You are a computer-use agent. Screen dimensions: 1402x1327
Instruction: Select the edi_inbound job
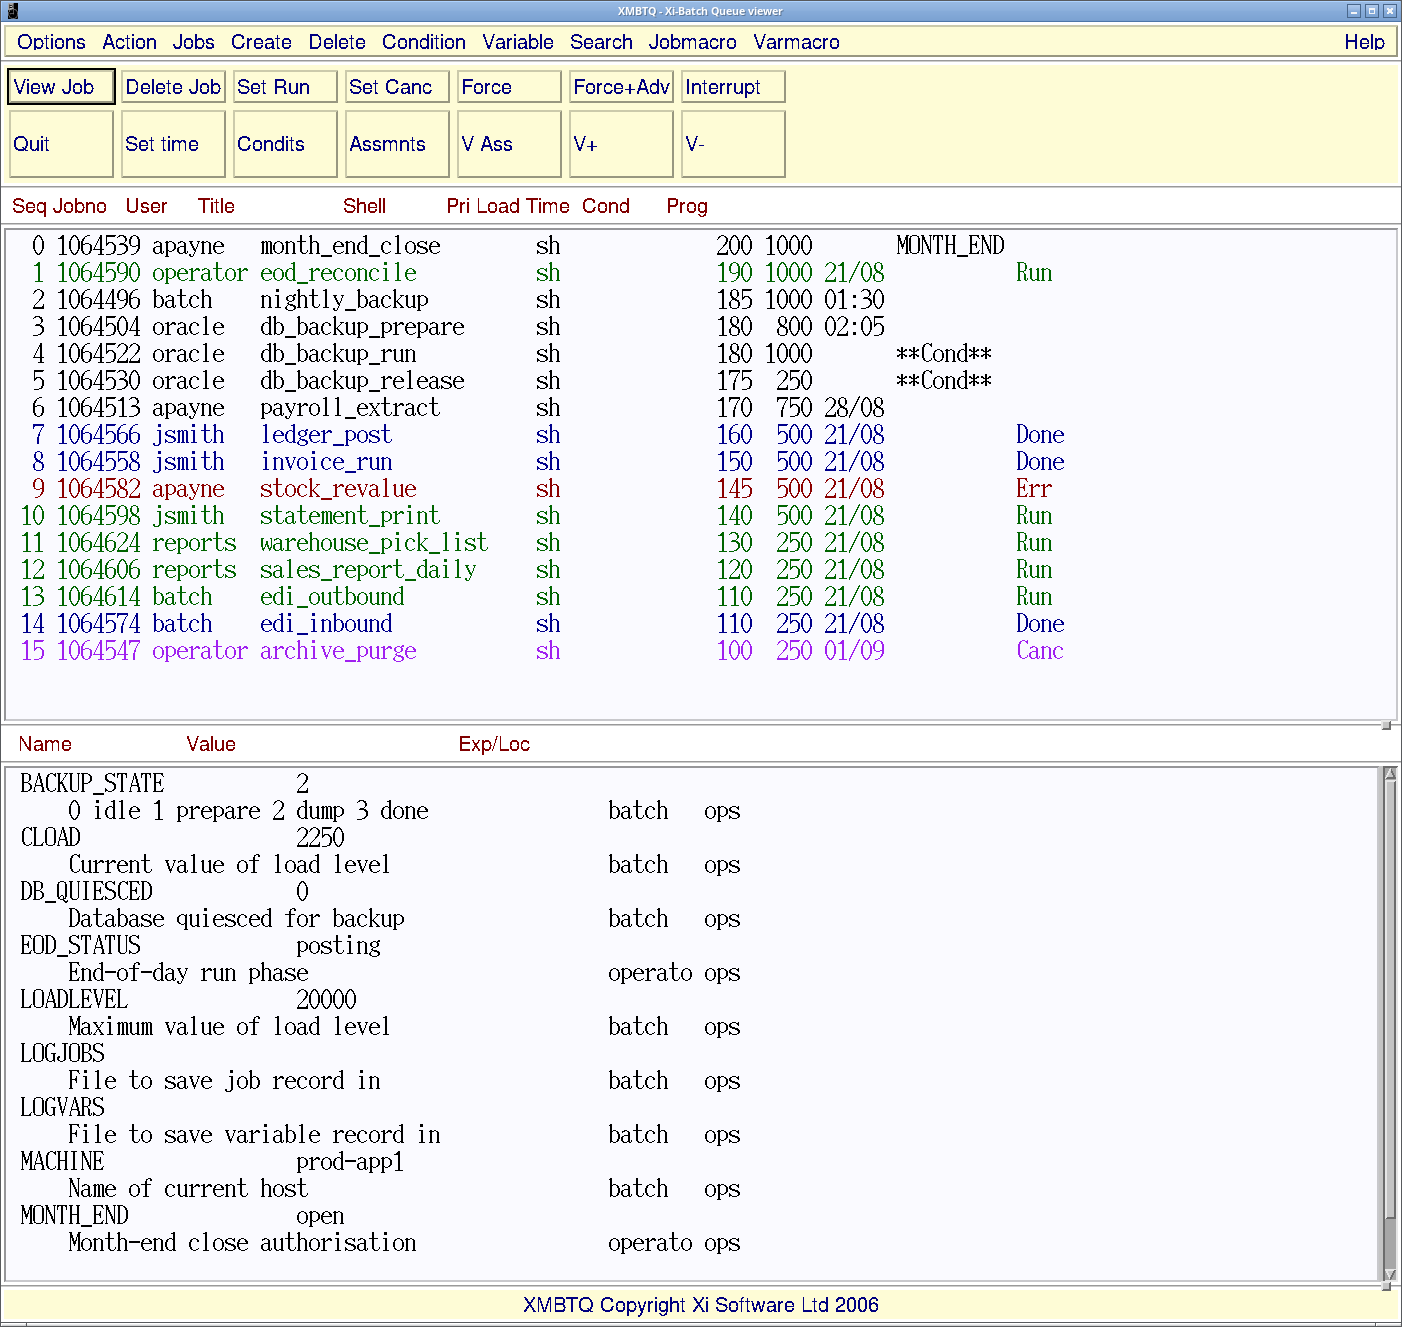pos(700,624)
